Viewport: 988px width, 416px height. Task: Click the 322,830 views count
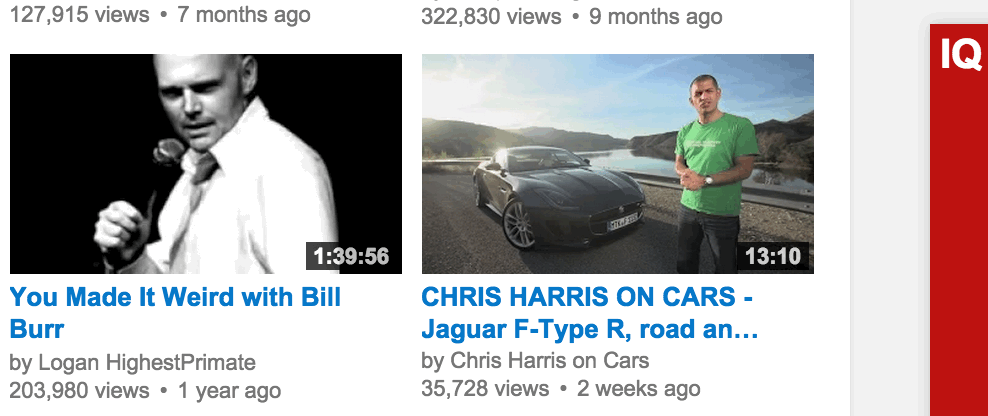coord(491,16)
